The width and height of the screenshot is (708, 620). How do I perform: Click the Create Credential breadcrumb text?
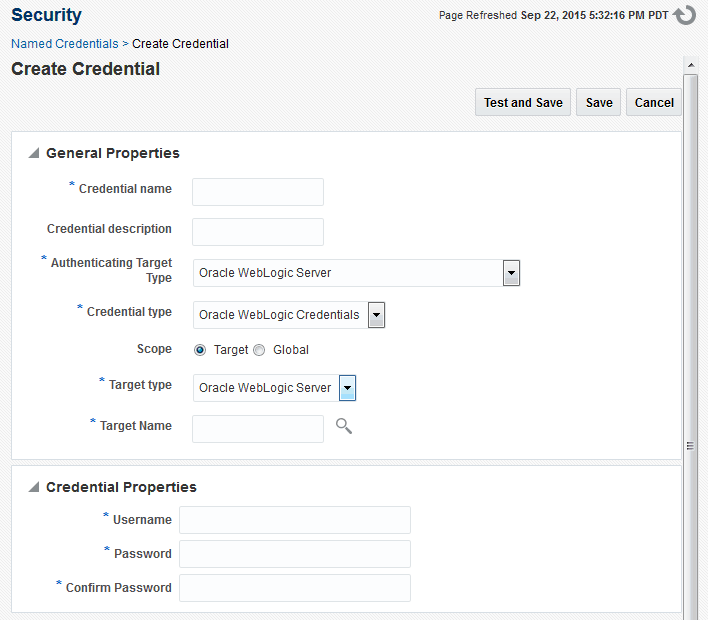click(180, 44)
